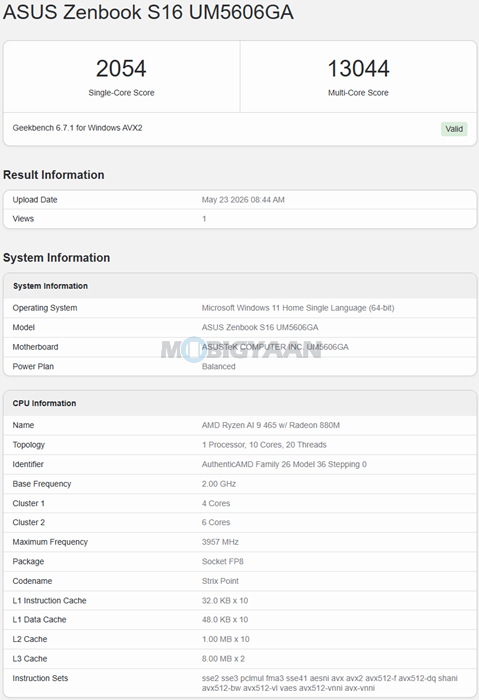Click the 1.00 MB x 10 value

point(225,639)
